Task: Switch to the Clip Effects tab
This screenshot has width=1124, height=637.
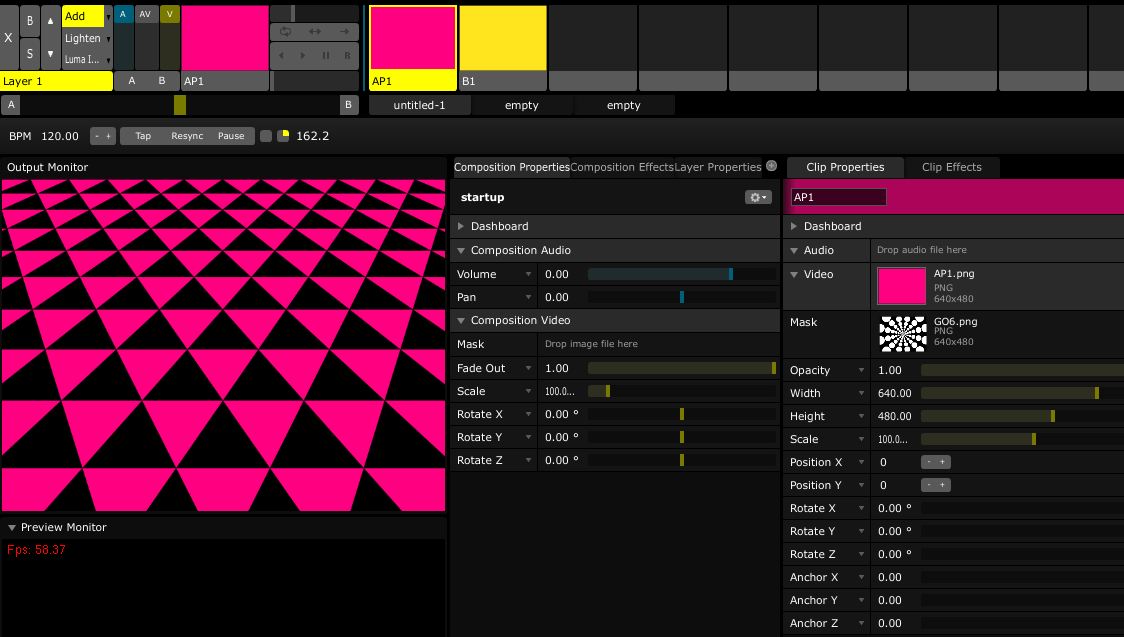Action: 952,168
